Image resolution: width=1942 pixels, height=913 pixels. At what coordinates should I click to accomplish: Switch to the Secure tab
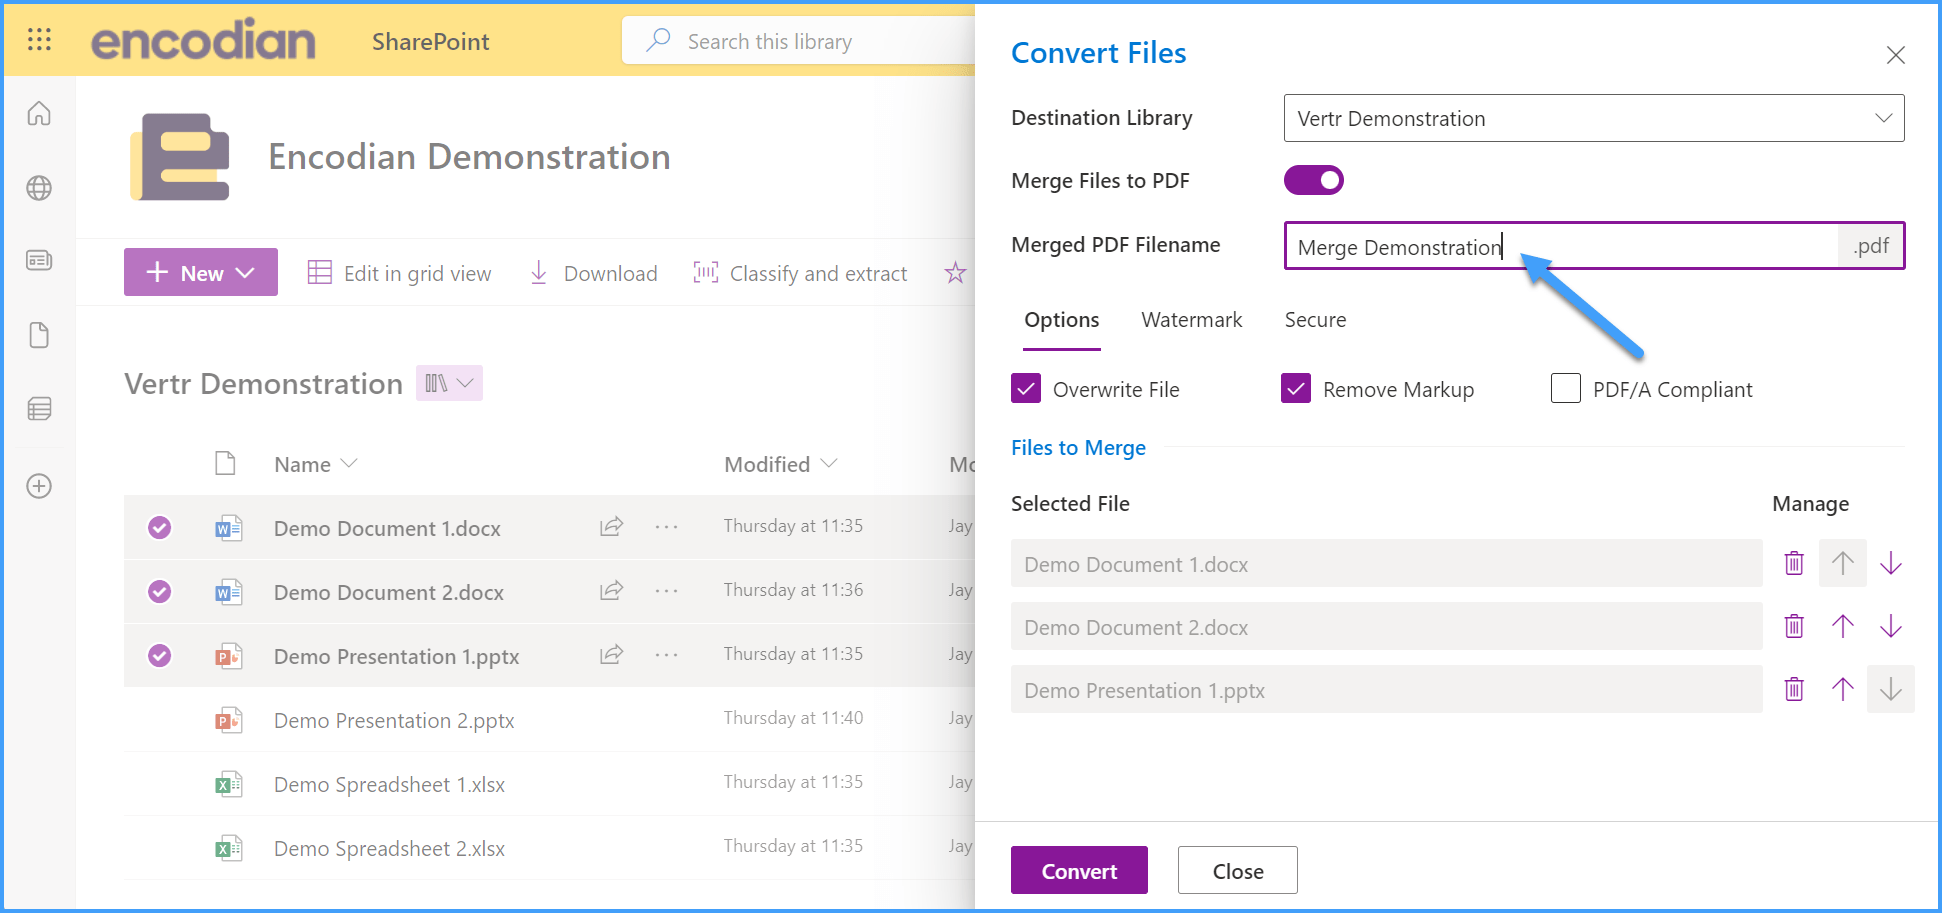1315,320
